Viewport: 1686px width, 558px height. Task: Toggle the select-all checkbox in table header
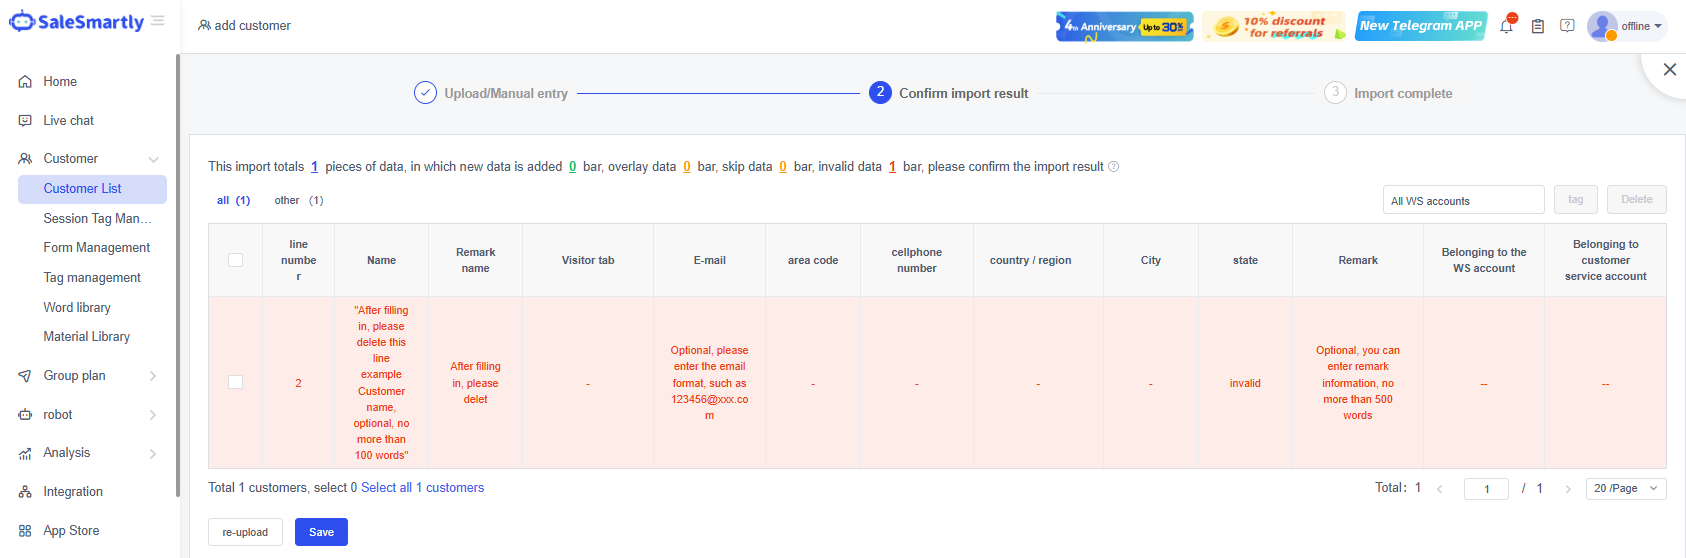click(x=235, y=260)
